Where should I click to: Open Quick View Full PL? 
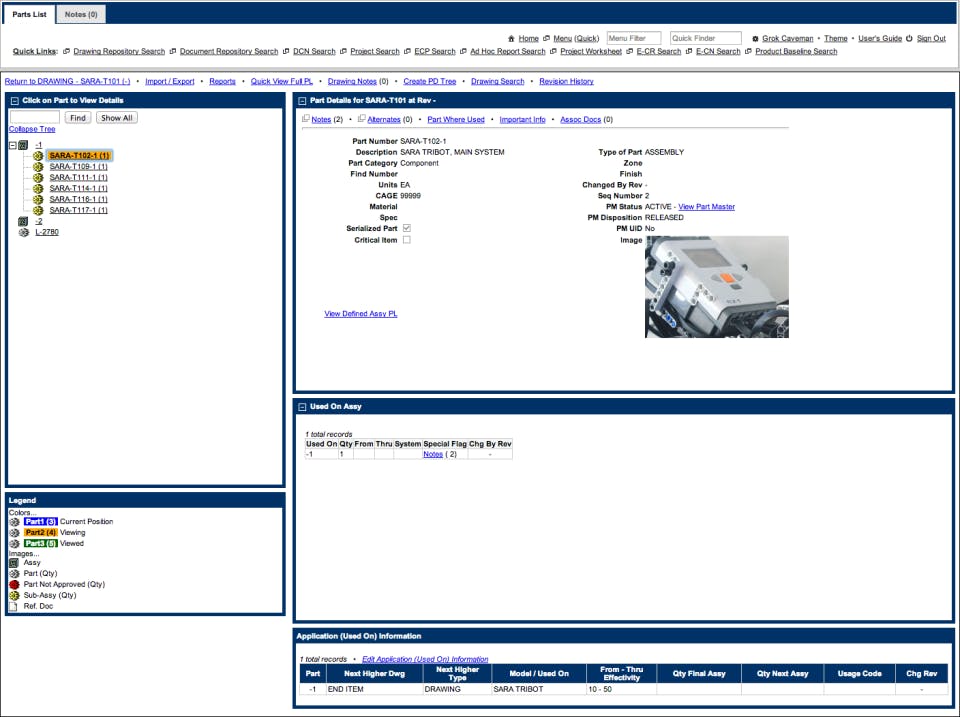pos(282,81)
